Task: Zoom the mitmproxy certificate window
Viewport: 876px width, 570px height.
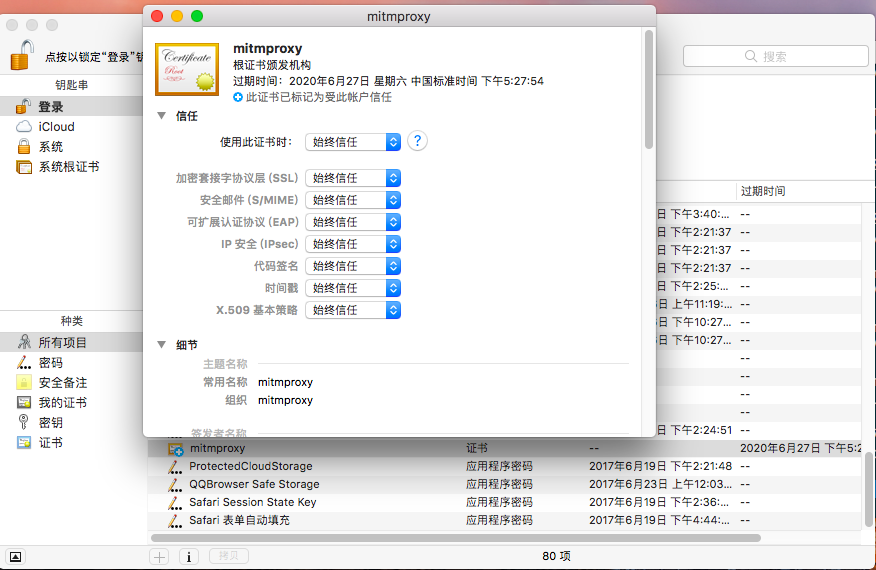Action: click(197, 16)
